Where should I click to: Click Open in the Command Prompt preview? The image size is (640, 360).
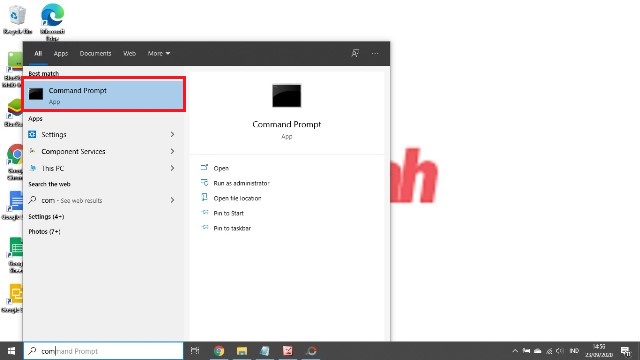pos(221,168)
